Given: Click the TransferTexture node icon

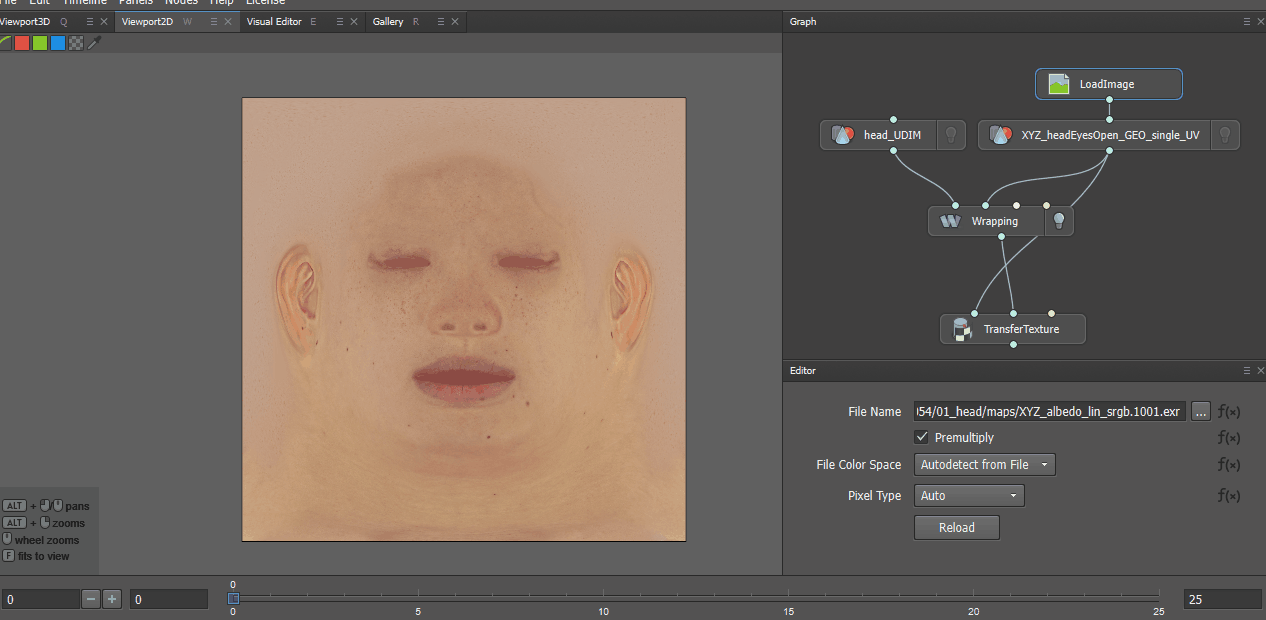Looking at the screenshot, I should pos(962,329).
